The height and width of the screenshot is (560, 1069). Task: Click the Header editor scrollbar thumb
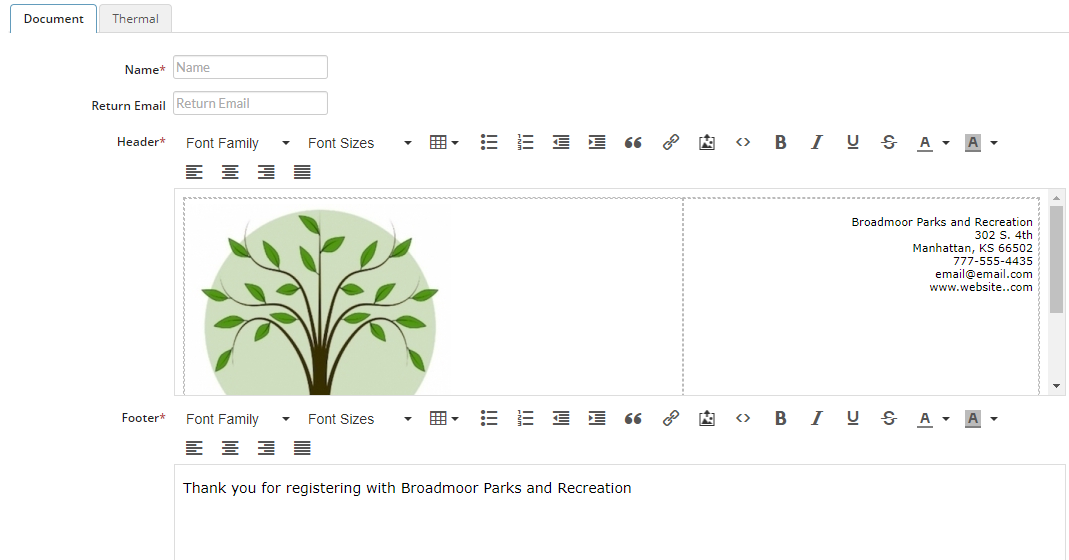[1056, 259]
